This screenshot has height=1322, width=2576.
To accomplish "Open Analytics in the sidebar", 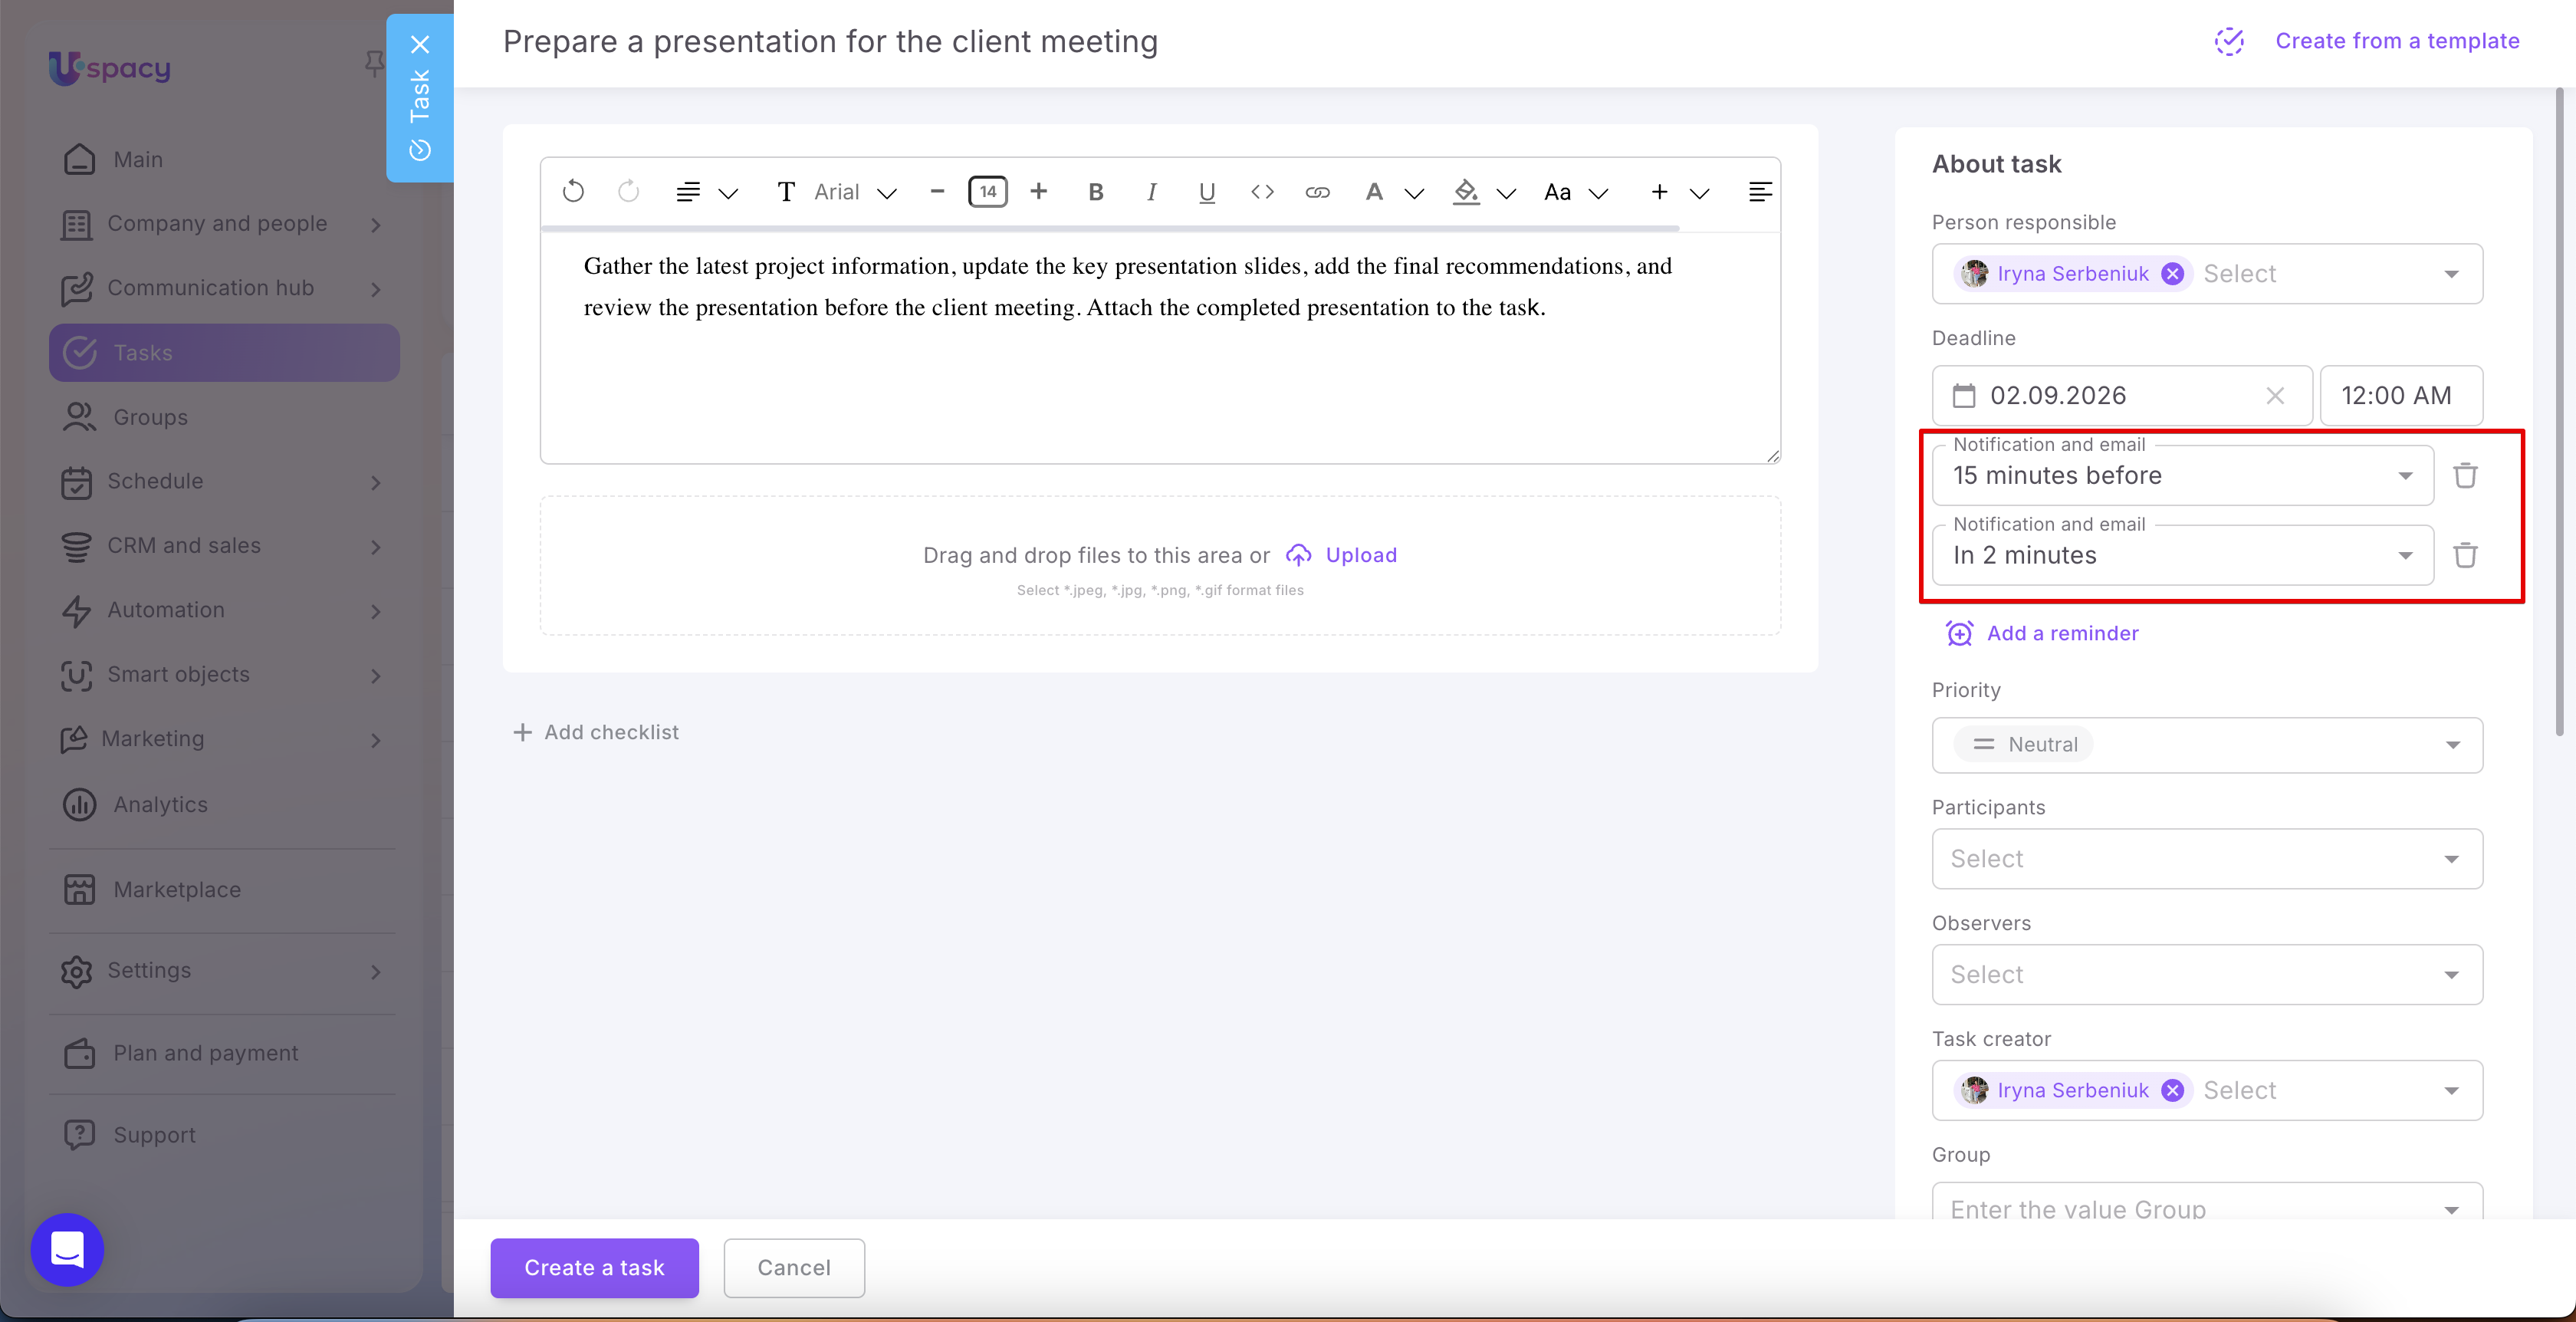I will [160, 805].
